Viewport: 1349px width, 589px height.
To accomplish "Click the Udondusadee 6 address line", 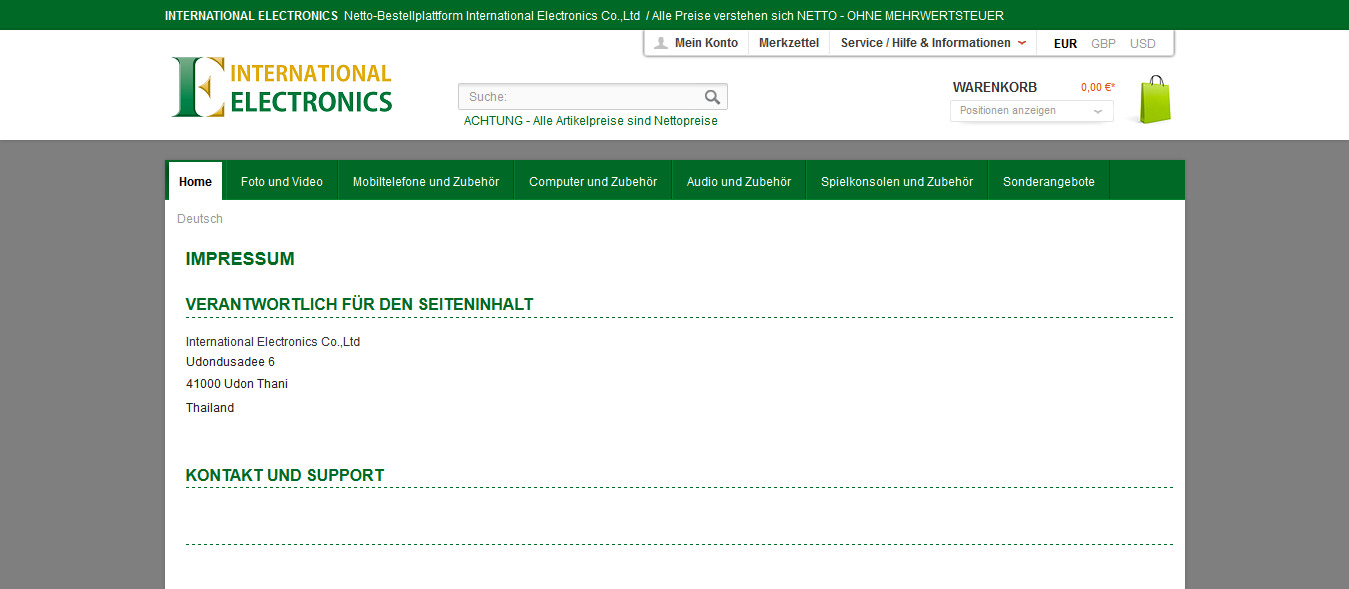I will [230, 362].
